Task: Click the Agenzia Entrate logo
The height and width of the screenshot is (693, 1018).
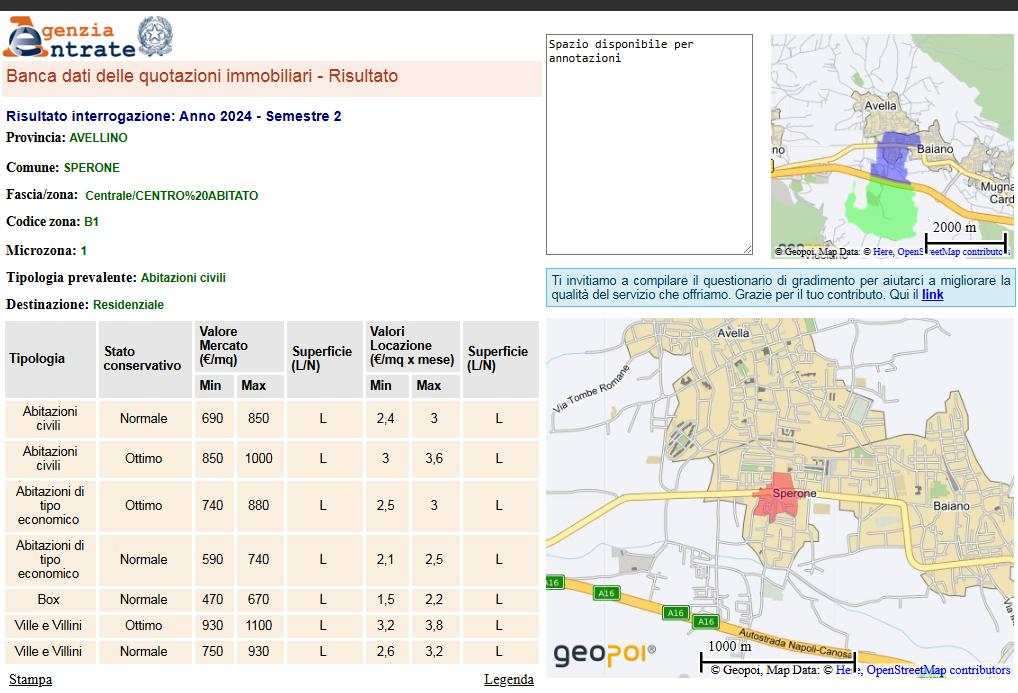Action: pyautogui.click(x=68, y=38)
